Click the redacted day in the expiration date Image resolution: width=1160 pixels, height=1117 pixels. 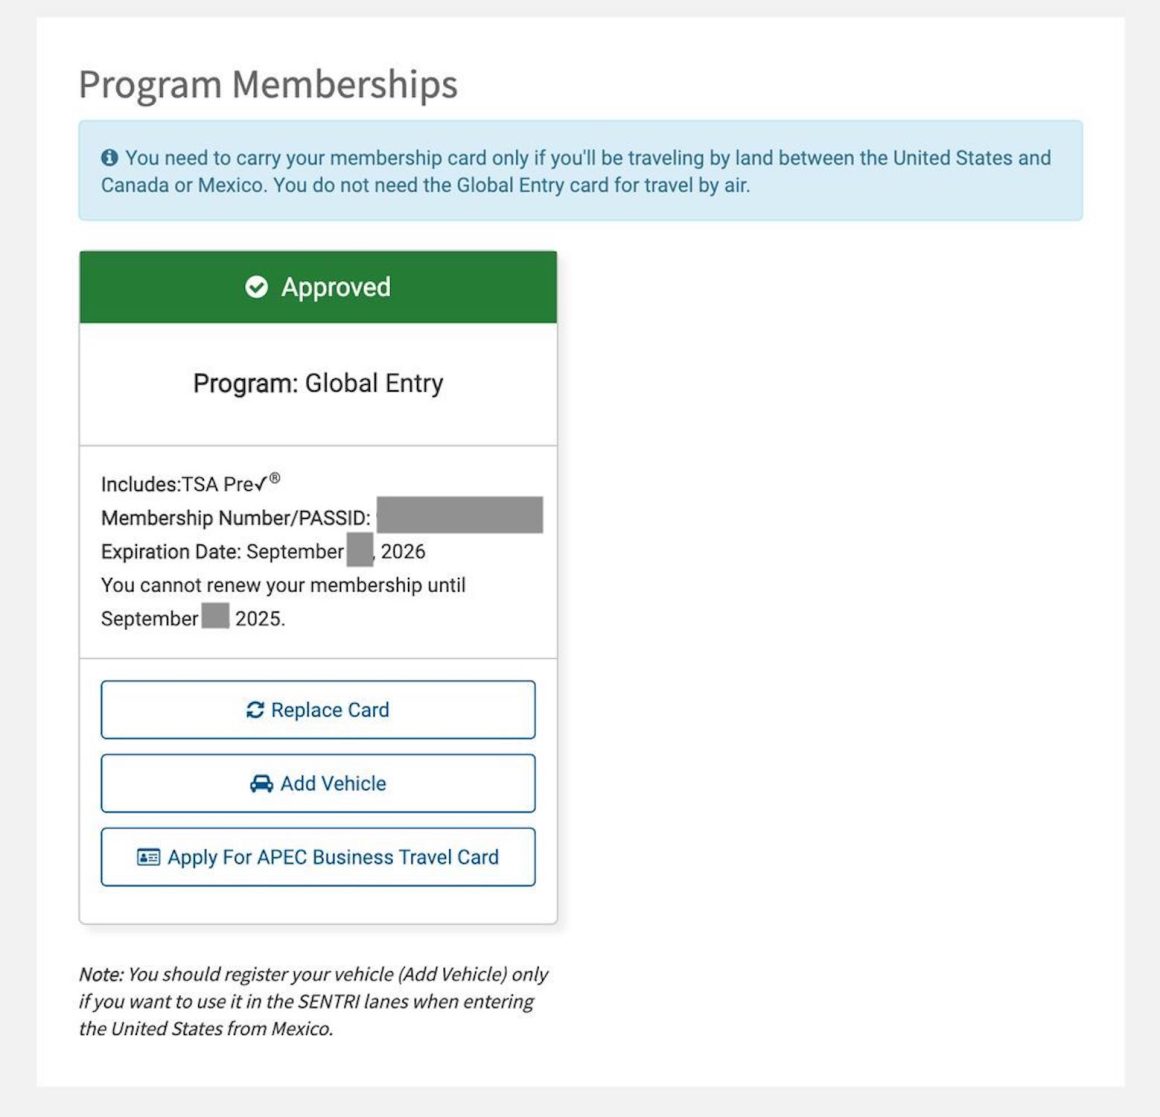tap(360, 551)
